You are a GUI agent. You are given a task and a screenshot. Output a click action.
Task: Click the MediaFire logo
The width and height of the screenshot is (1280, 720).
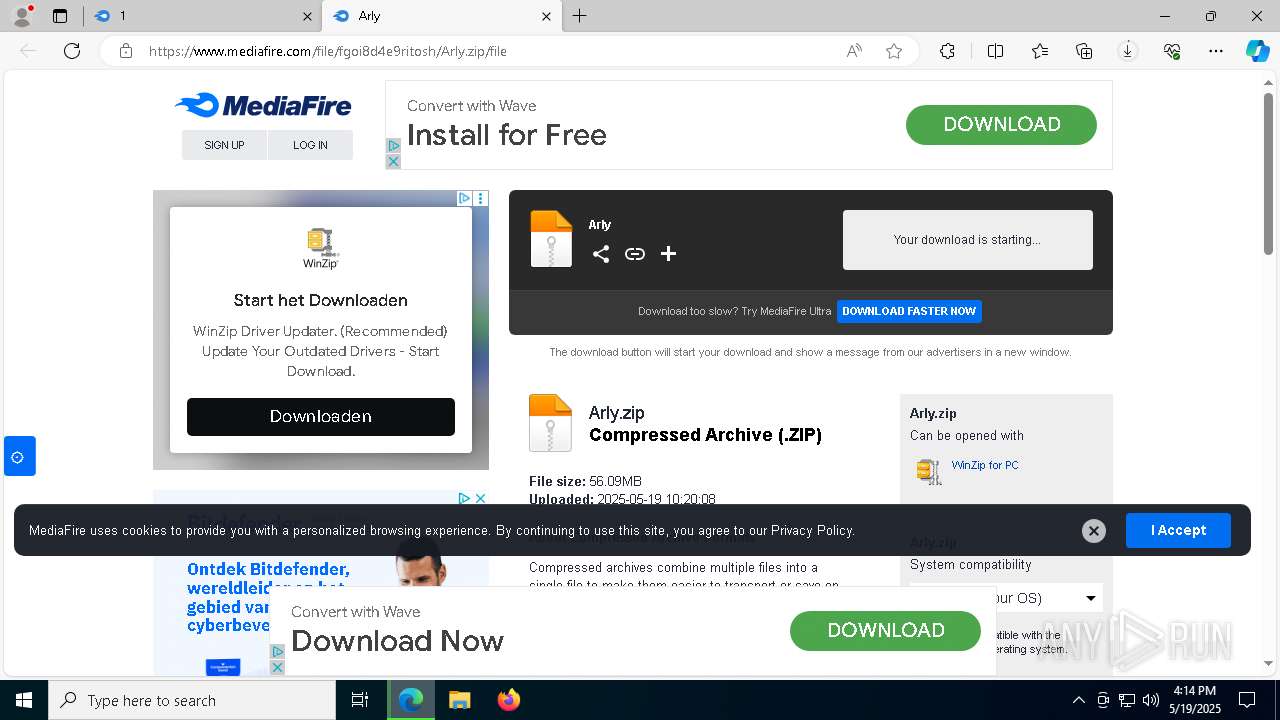[263, 106]
